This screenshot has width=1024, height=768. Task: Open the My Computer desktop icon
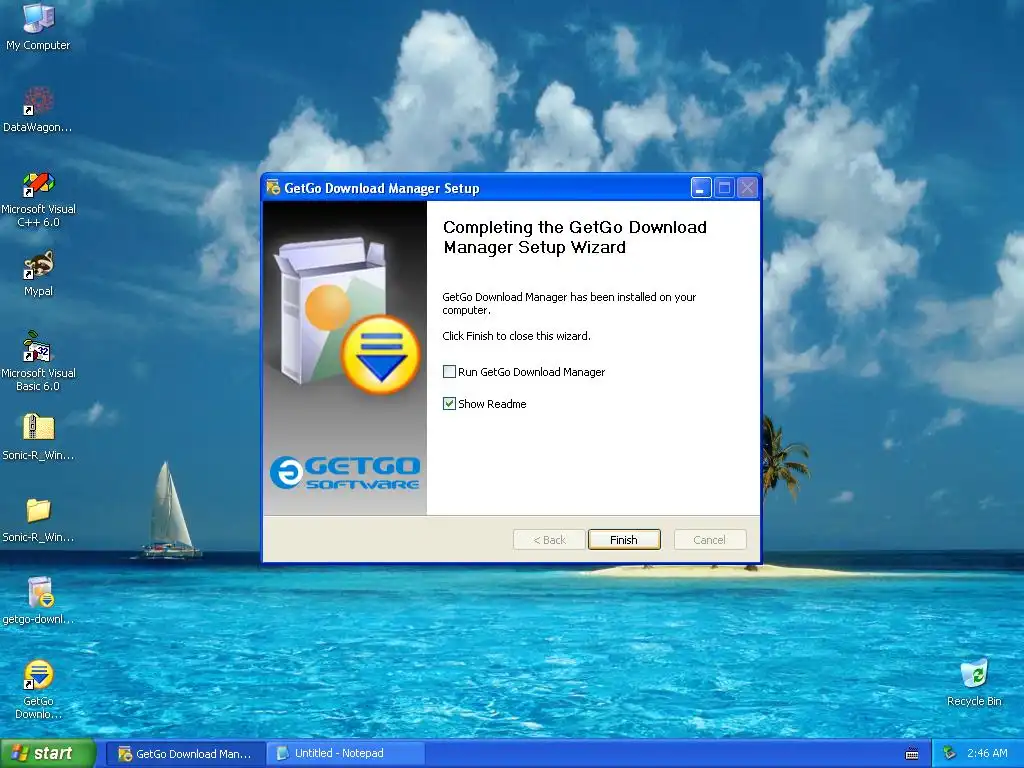[38, 27]
